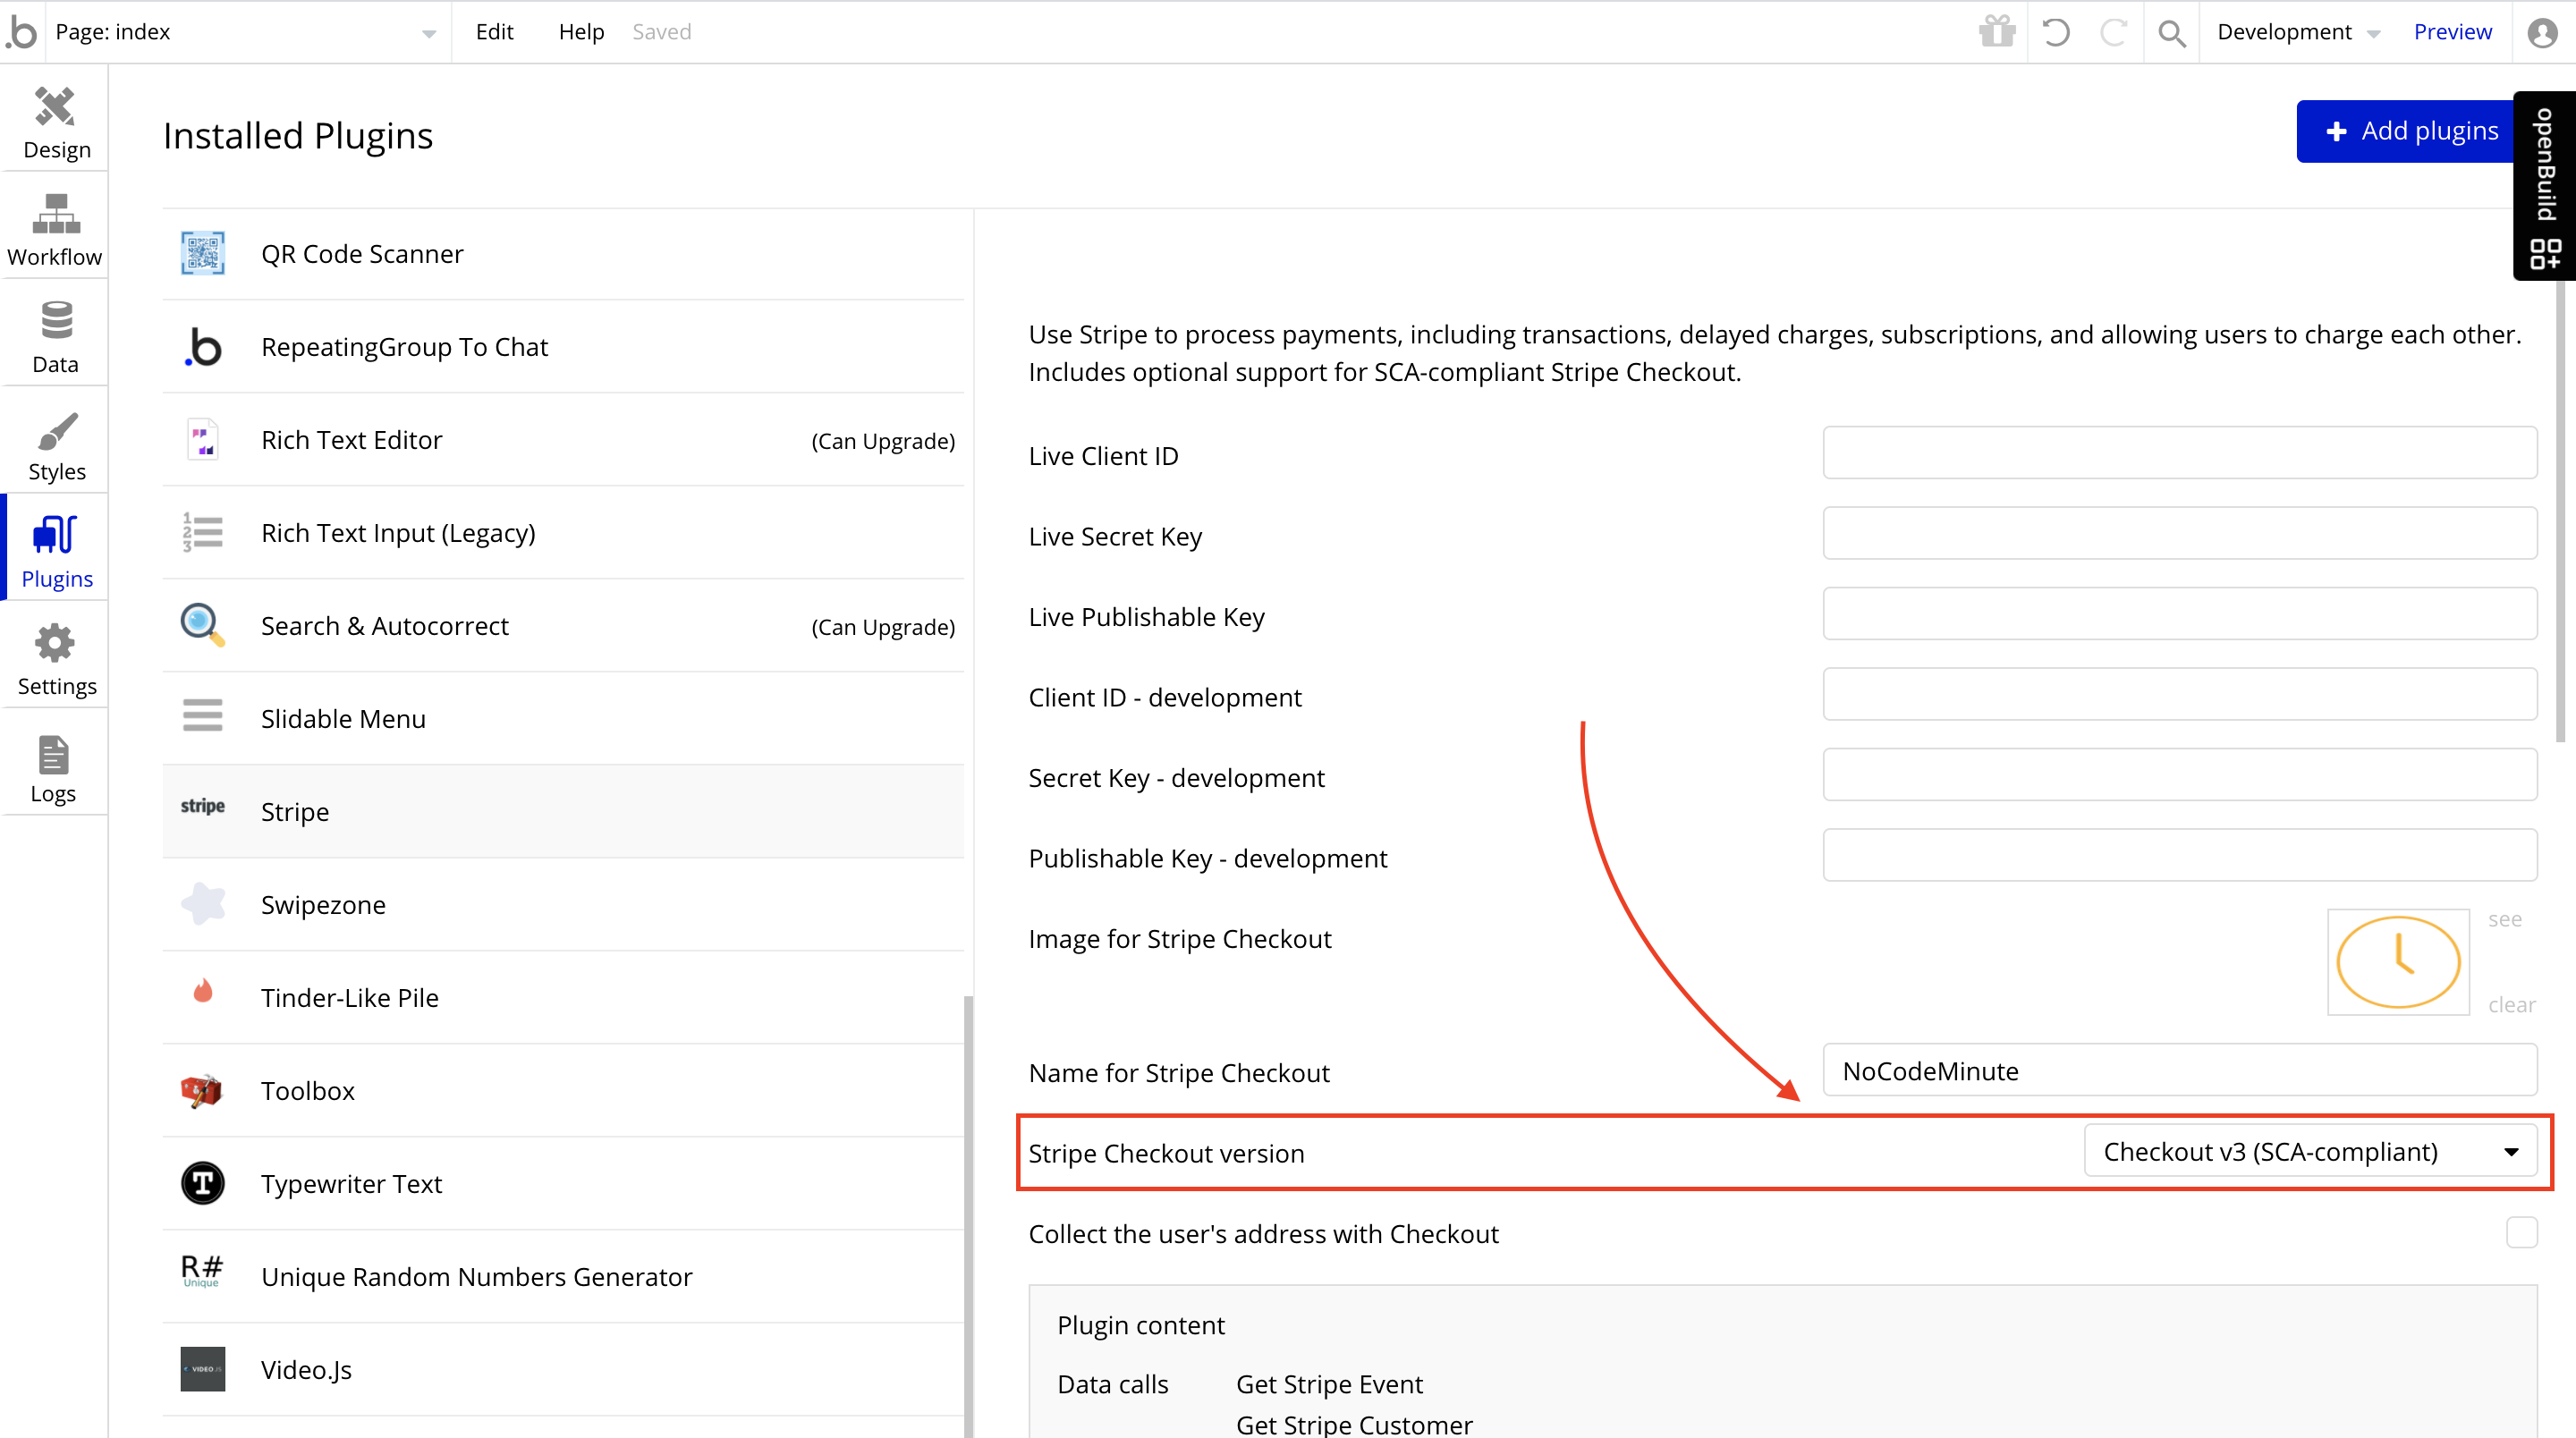Click the gift box icon
Viewport: 2576px width, 1438px height.
[1997, 32]
